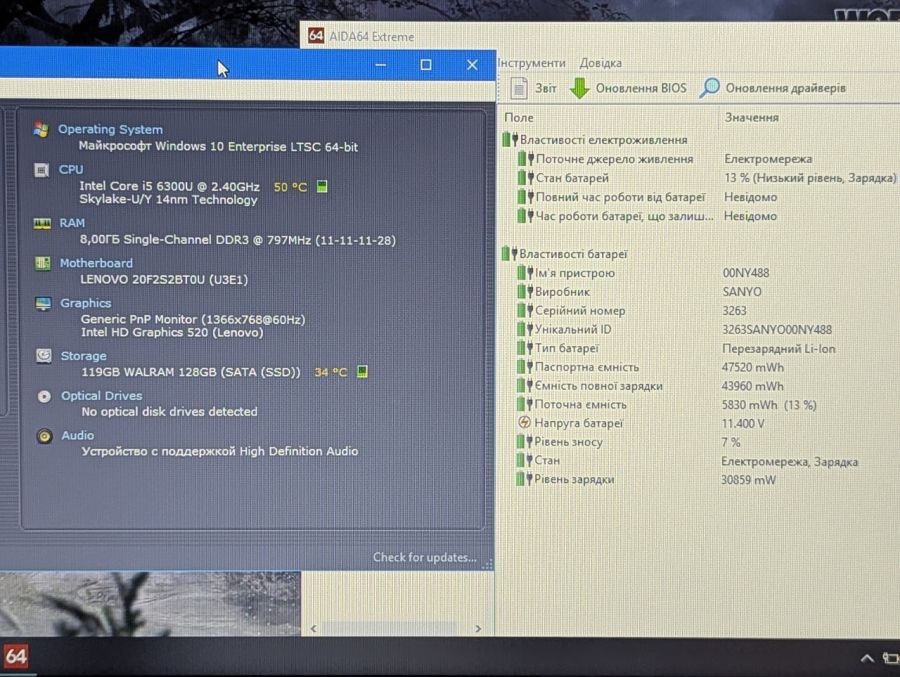
Task: Open the Optical Drives section link
Action: coord(102,396)
